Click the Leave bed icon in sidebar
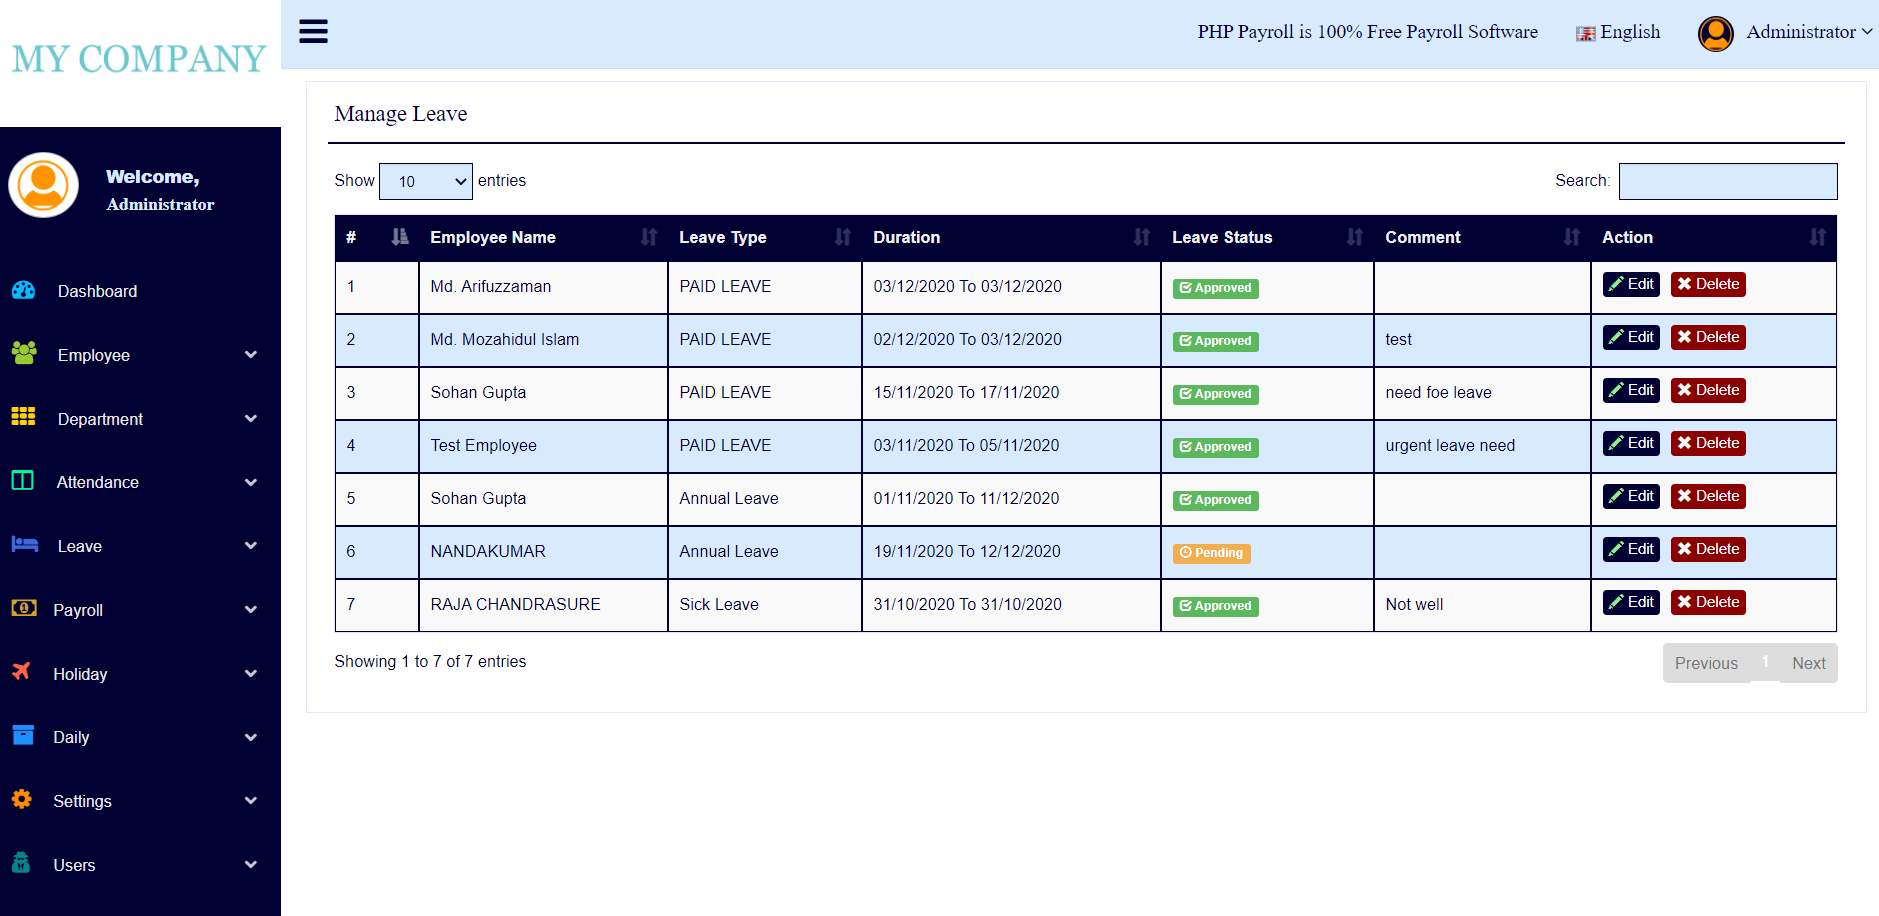The height and width of the screenshot is (916, 1879). click(x=23, y=545)
